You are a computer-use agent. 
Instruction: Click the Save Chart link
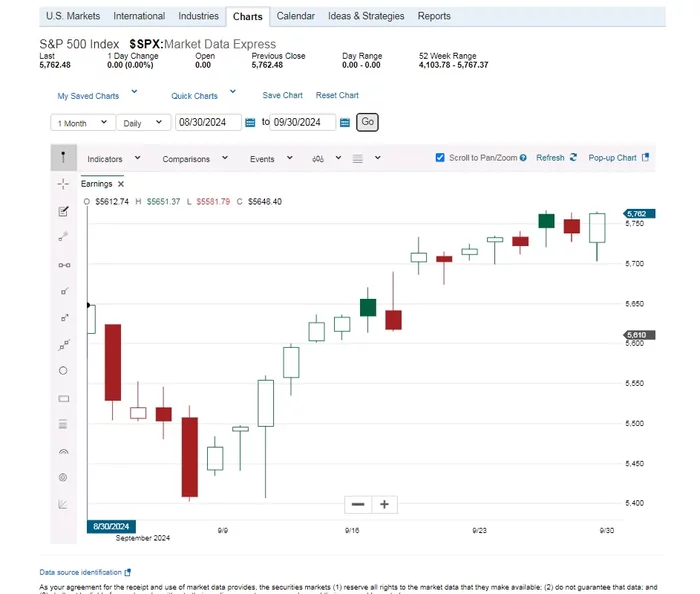coord(283,95)
